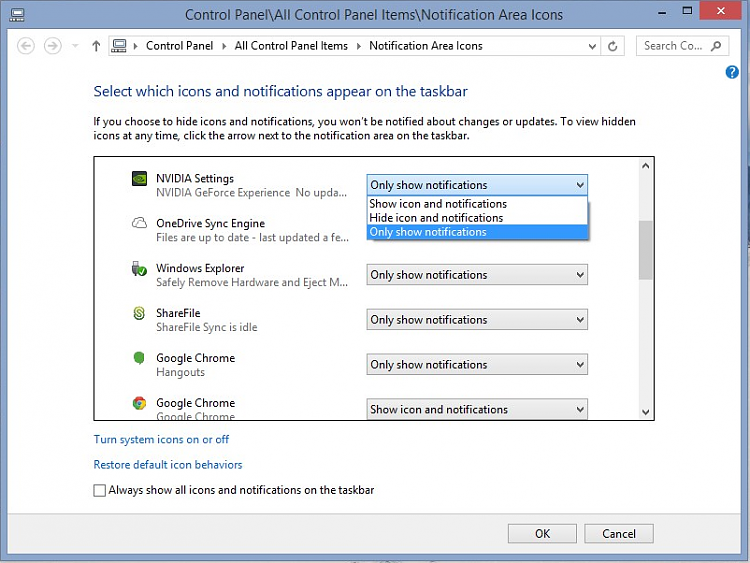Click the Google Chrome browser icon
This screenshot has height=563, width=750.
[x=139, y=403]
